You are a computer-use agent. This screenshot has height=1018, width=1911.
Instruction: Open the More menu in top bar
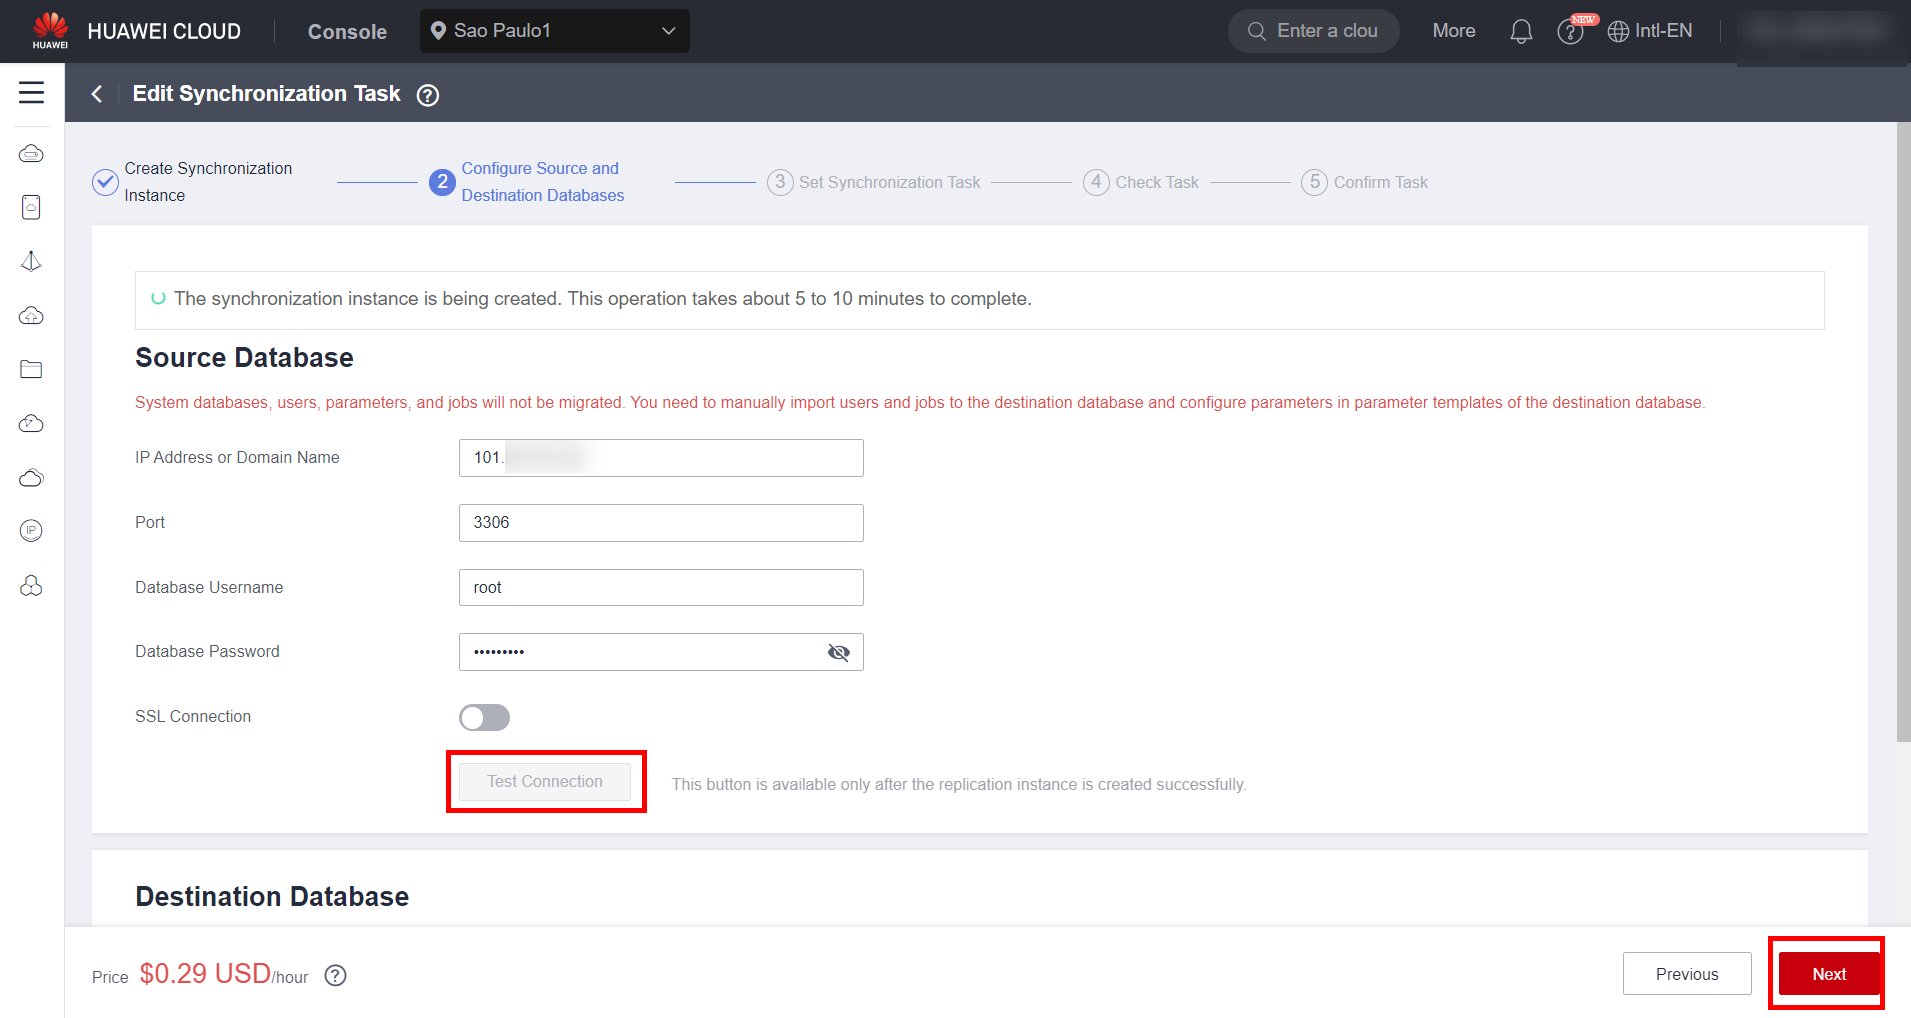coord(1453,31)
